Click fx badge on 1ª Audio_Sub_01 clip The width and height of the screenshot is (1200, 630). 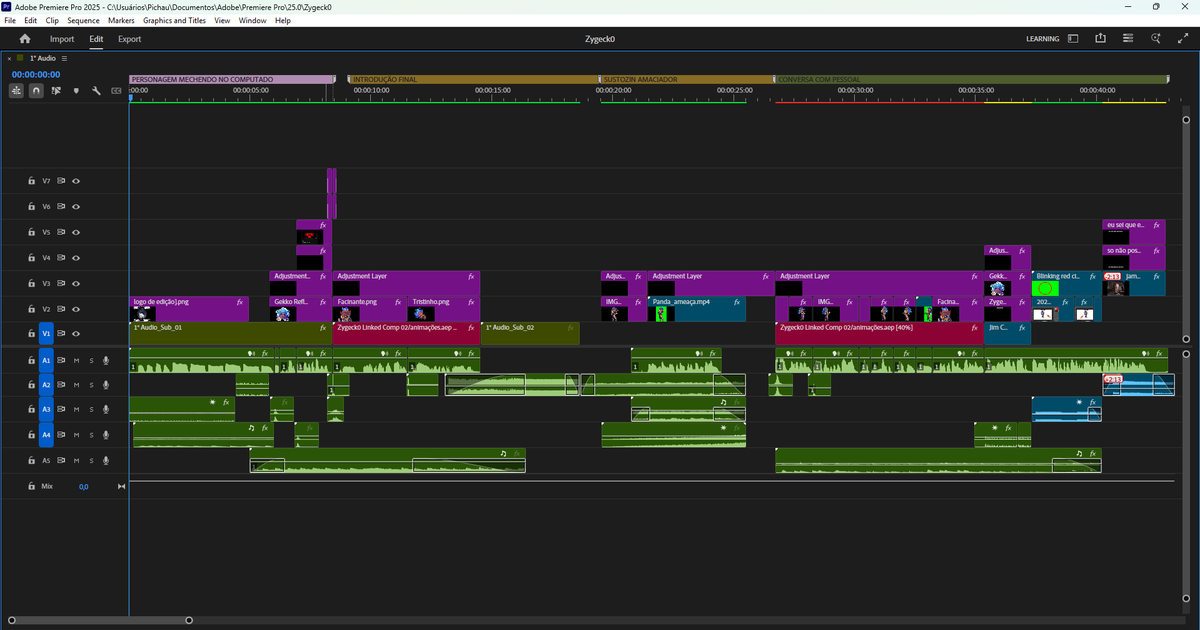(323, 327)
